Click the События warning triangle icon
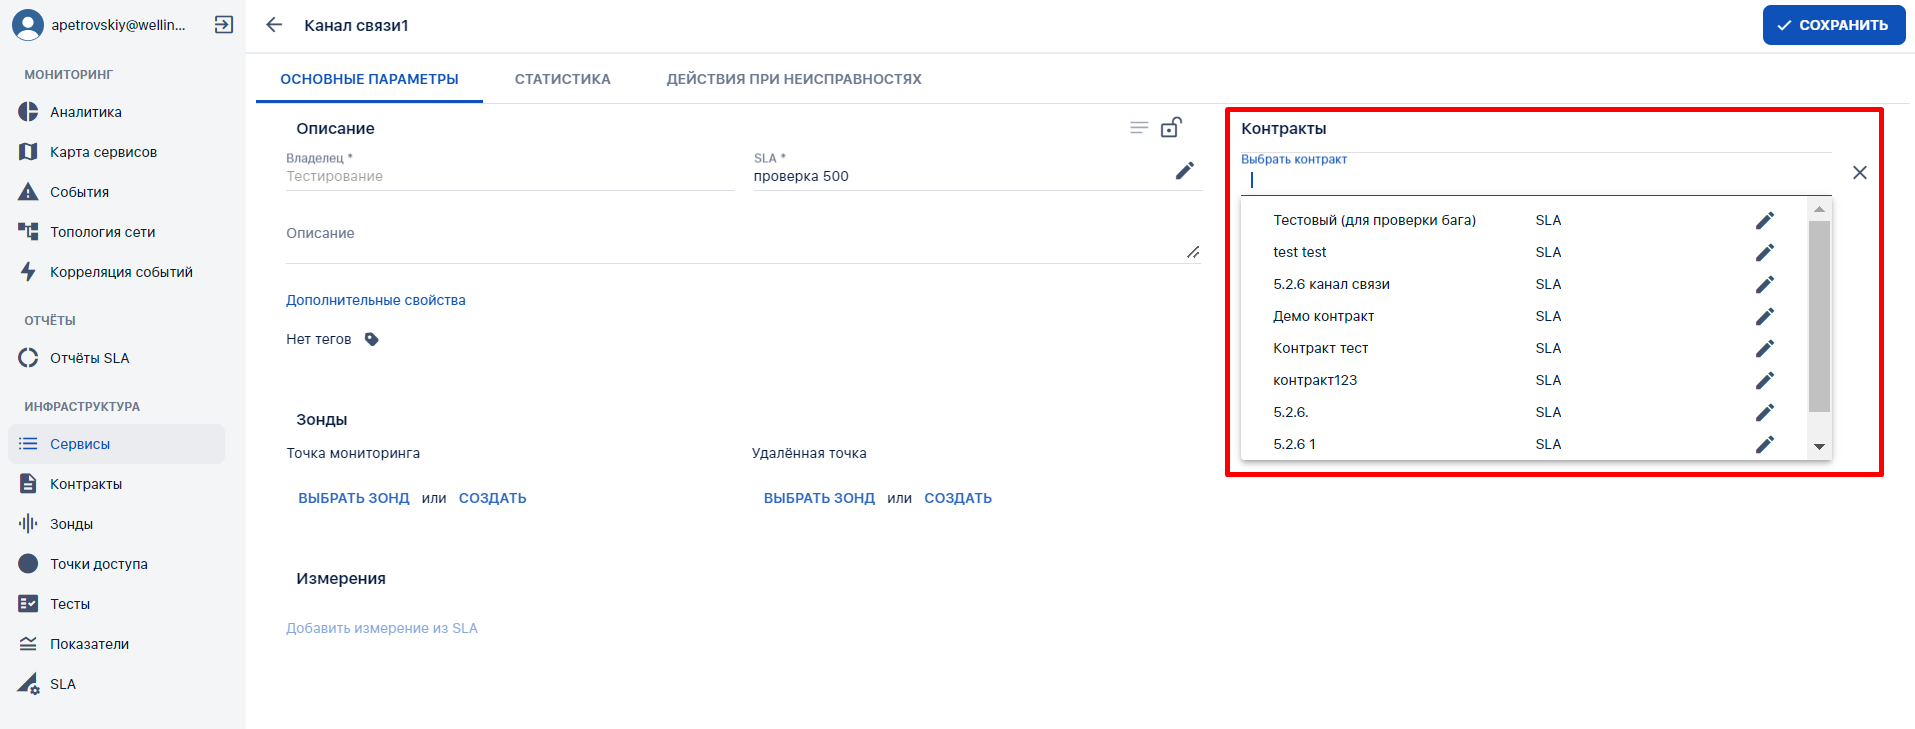This screenshot has height=729, width=1915. tap(28, 192)
